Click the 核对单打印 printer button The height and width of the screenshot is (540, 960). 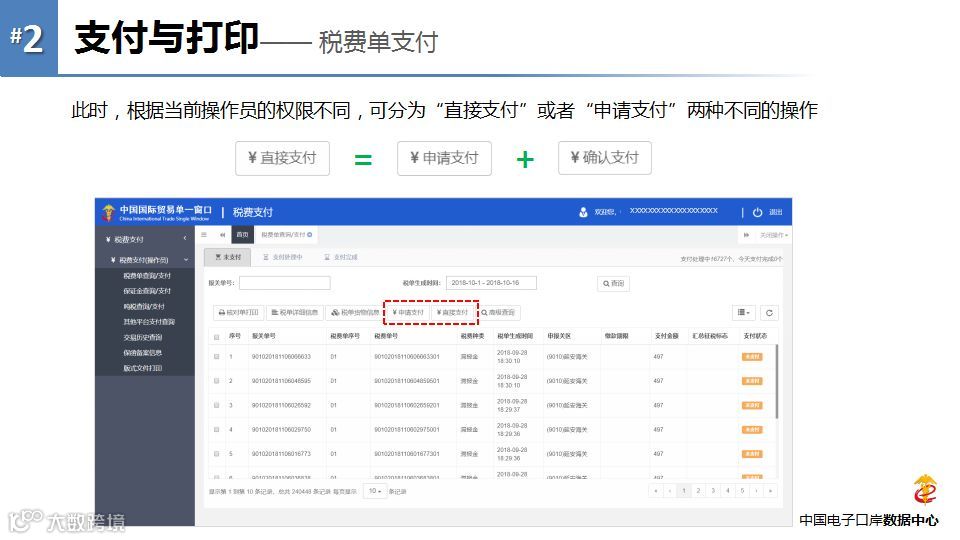point(238,313)
